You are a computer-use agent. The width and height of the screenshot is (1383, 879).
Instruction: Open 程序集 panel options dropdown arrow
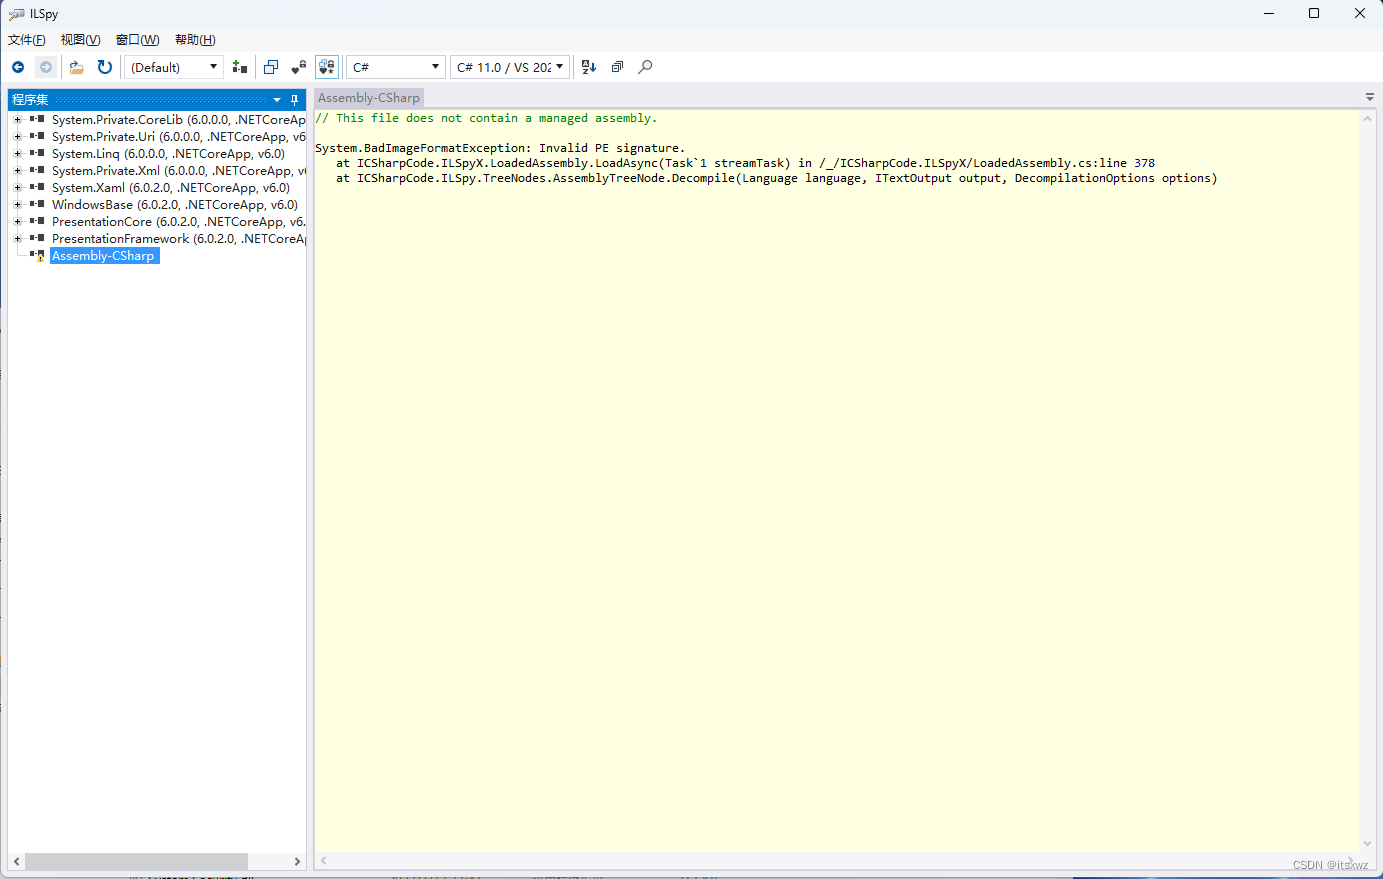click(x=277, y=100)
